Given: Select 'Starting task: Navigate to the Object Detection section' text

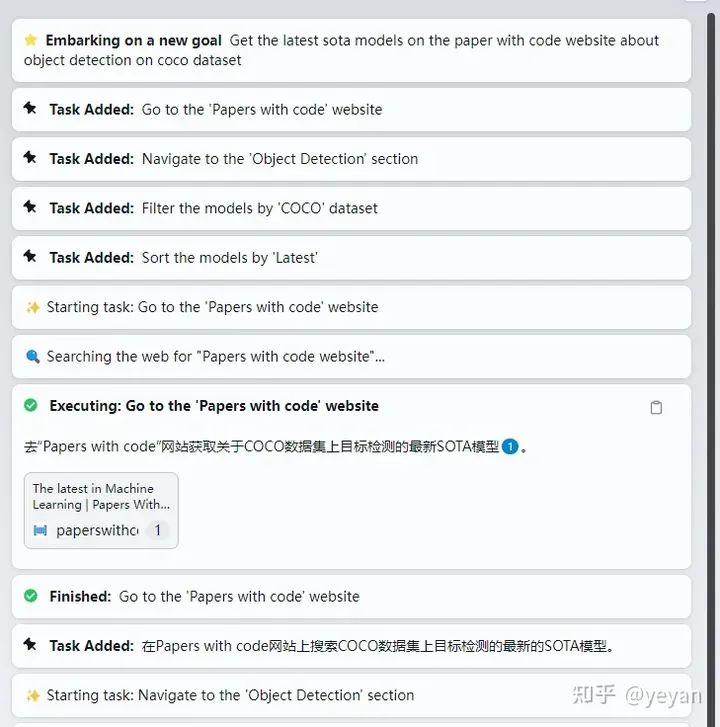Looking at the screenshot, I should (x=230, y=695).
